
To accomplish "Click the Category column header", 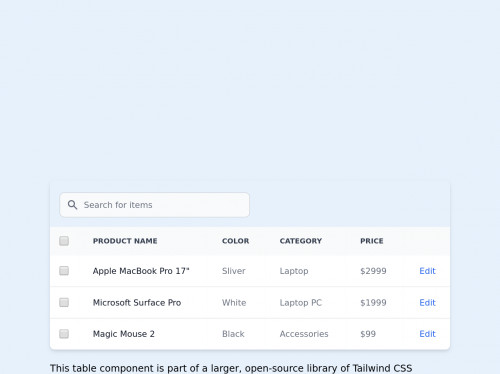I will click(301, 241).
